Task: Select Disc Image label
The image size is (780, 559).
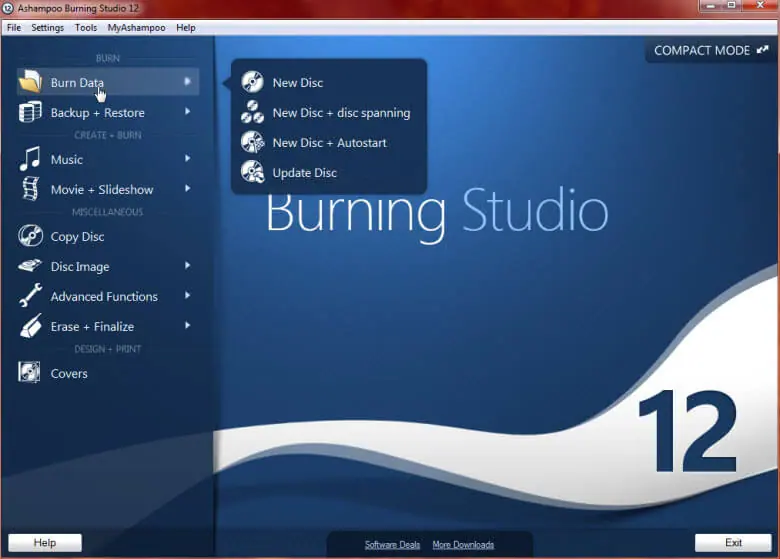Action: pos(80,267)
